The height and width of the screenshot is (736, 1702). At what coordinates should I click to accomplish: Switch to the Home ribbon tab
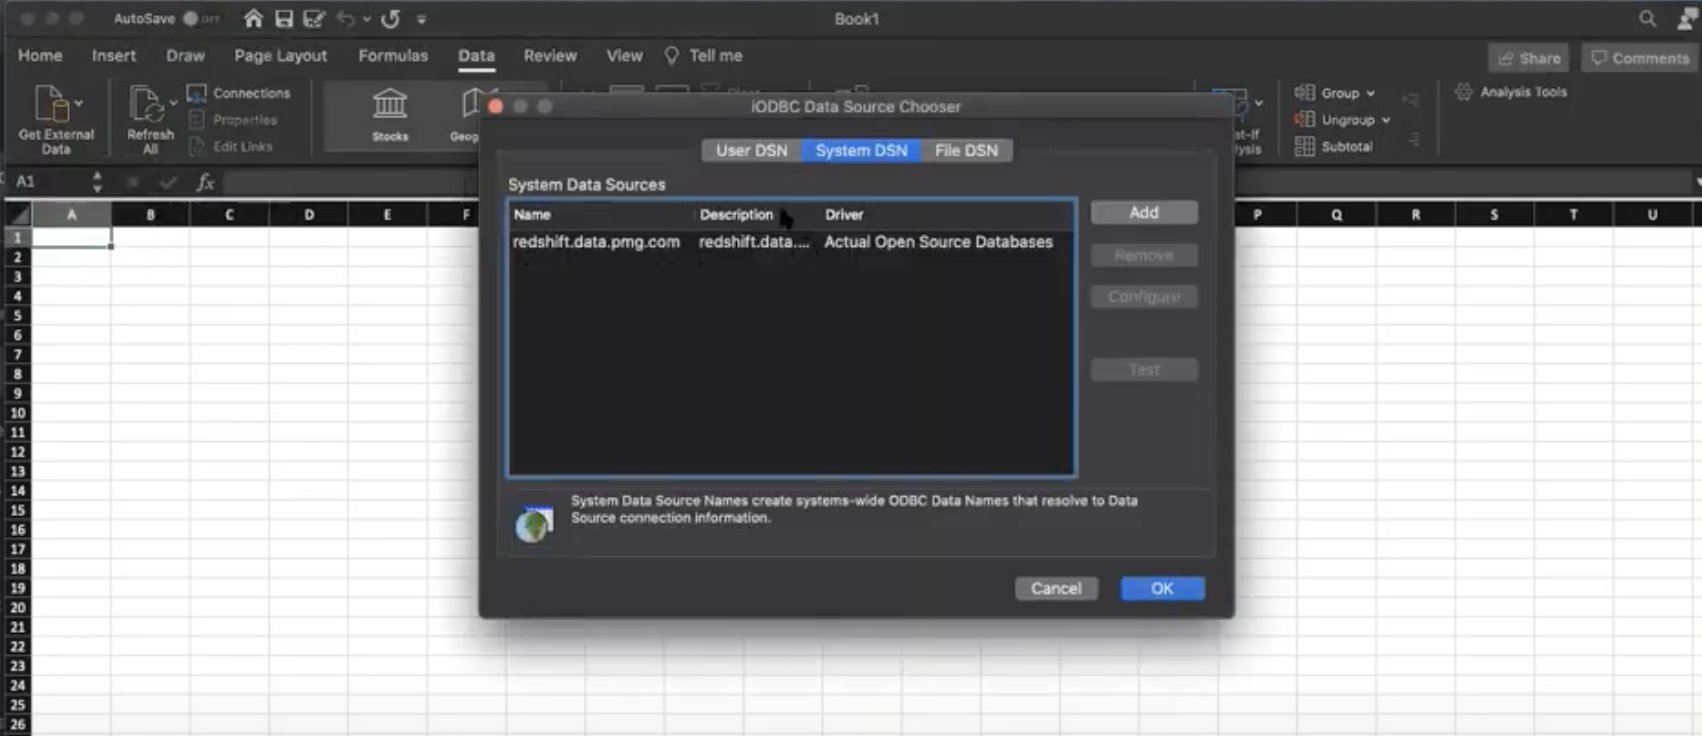40,56
